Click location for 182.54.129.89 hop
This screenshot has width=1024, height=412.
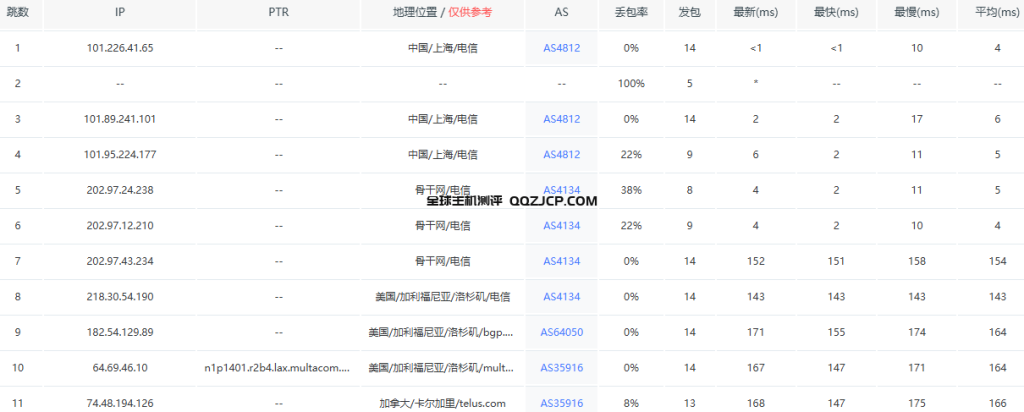coord(442,332)
